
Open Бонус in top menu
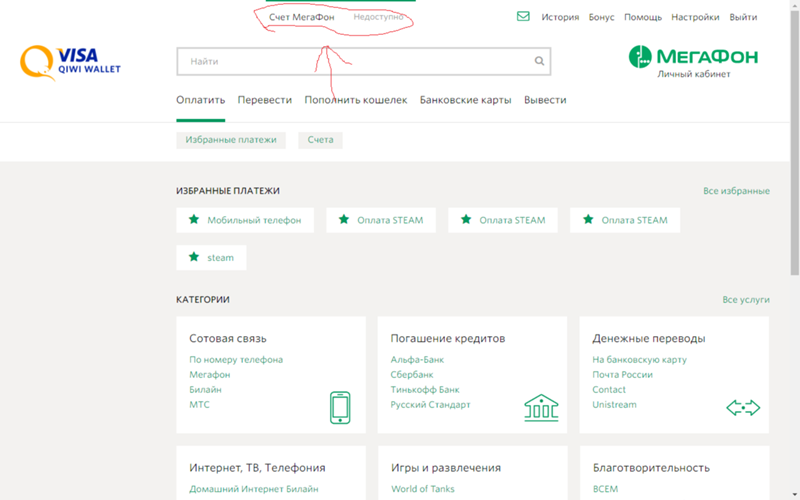click(x=601, y=17)
